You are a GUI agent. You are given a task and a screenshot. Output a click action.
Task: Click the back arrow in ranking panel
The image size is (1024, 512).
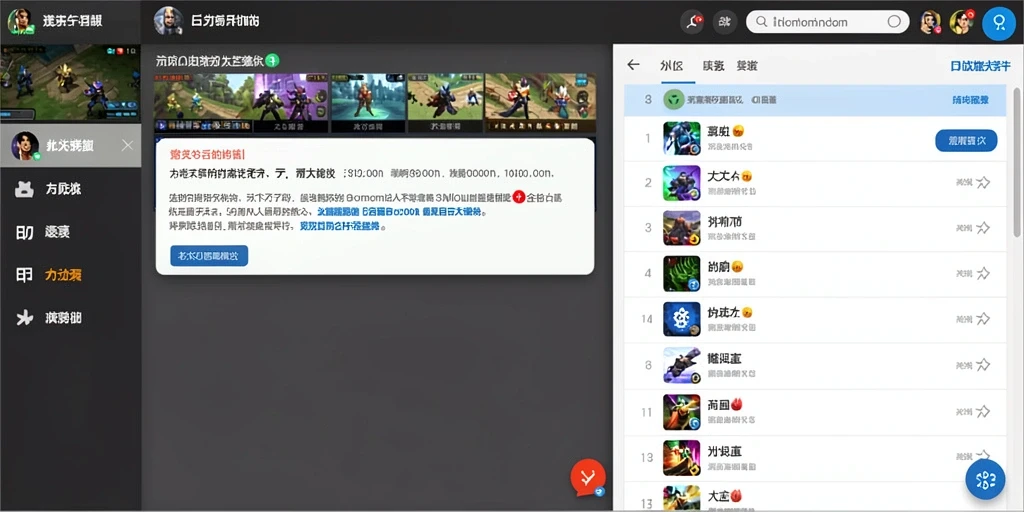click(633, 65)
